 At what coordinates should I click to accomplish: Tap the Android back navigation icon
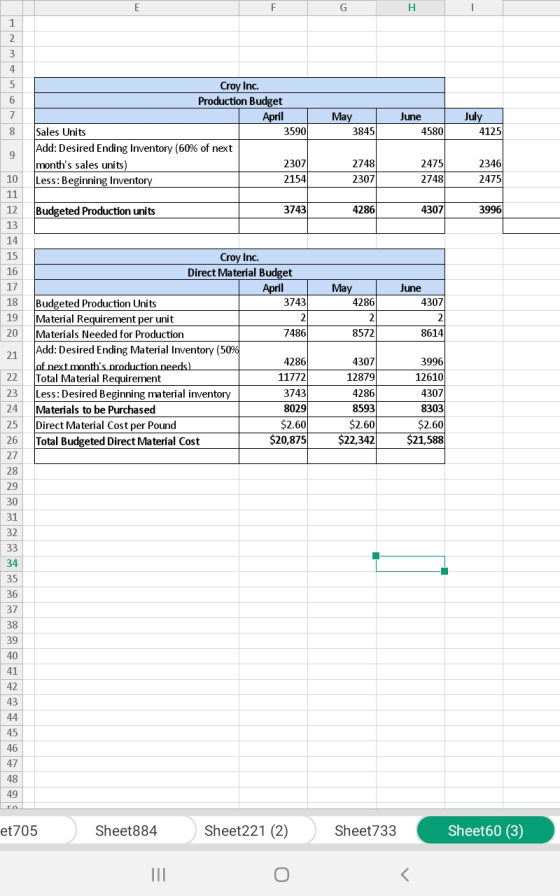[405, 874]
